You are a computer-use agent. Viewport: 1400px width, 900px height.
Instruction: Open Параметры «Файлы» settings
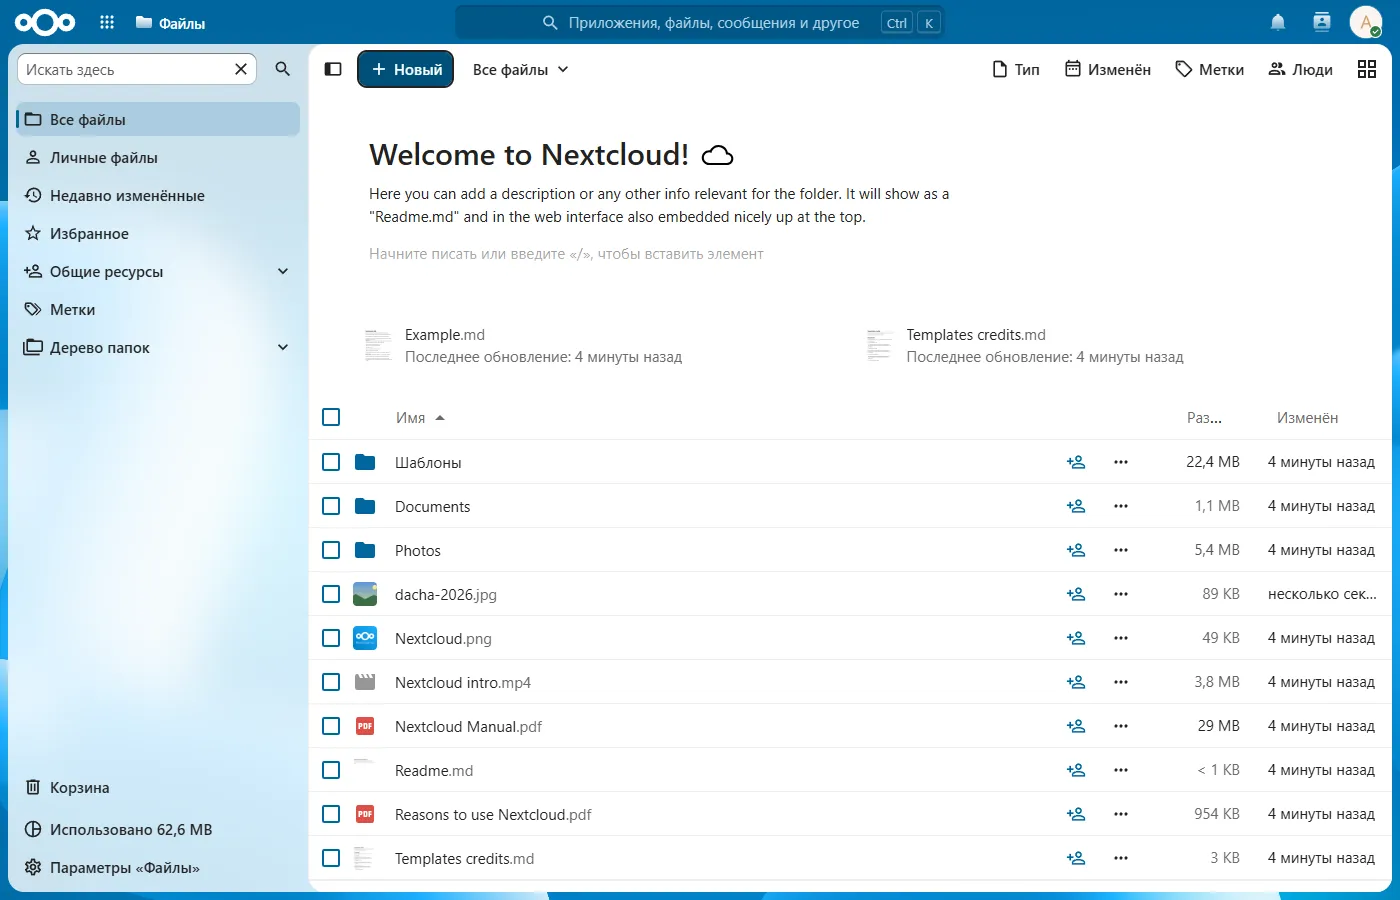pos(158,867)
